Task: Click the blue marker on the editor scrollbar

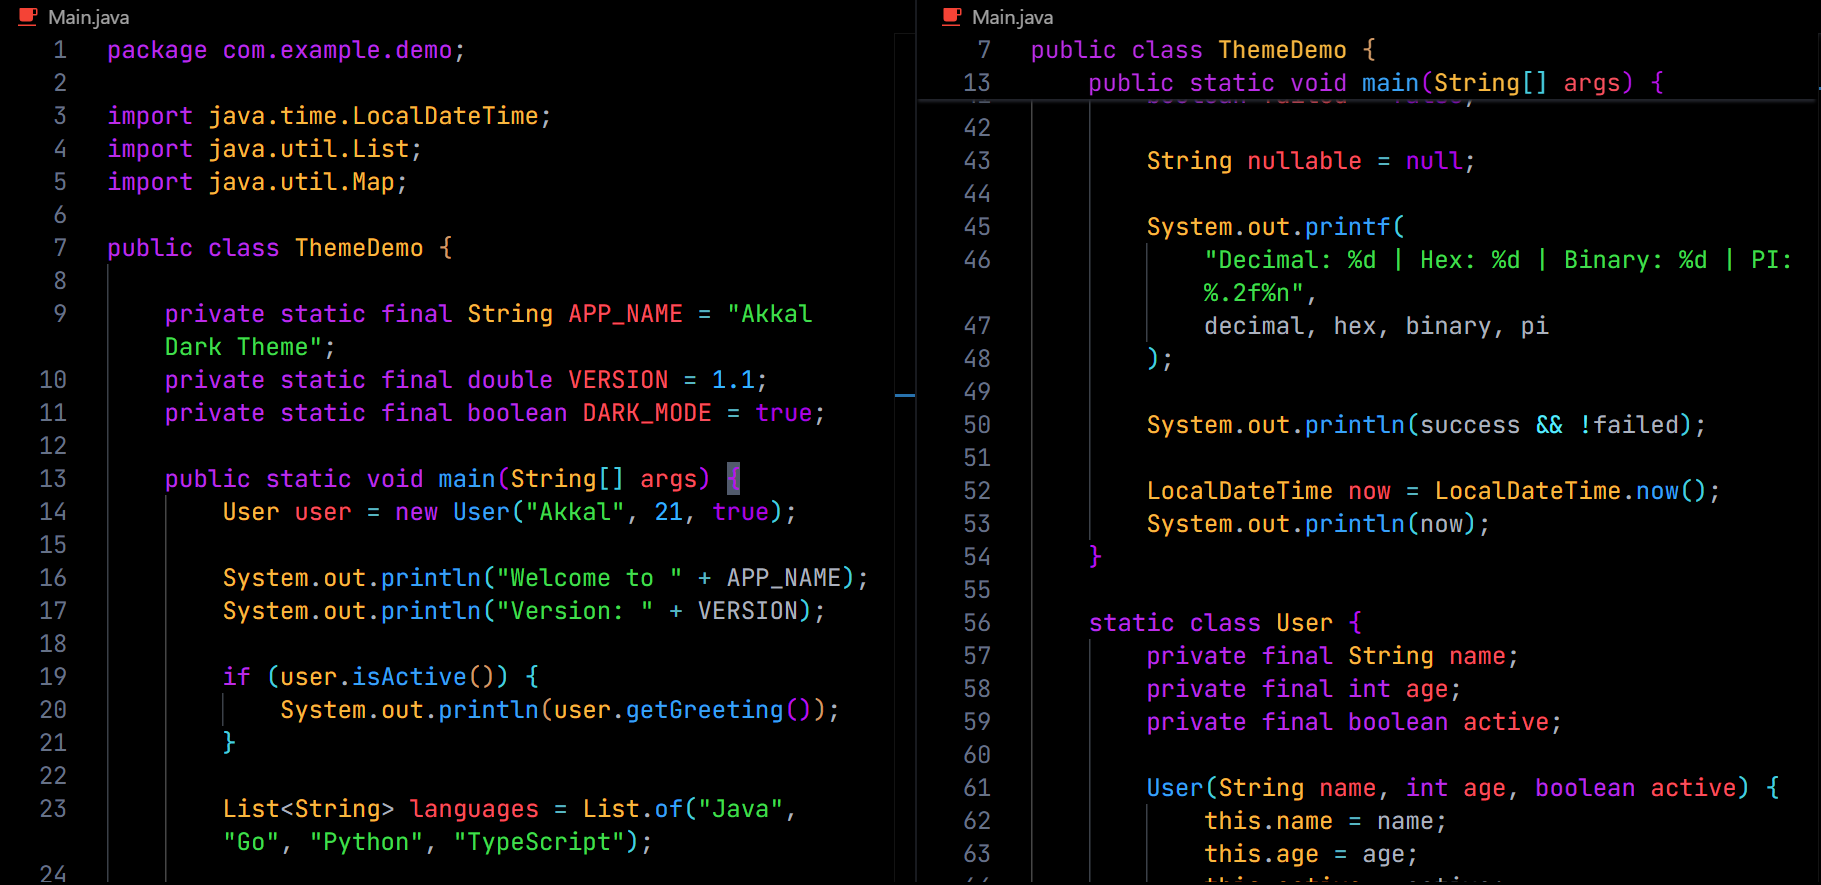Action: [905, 396]
